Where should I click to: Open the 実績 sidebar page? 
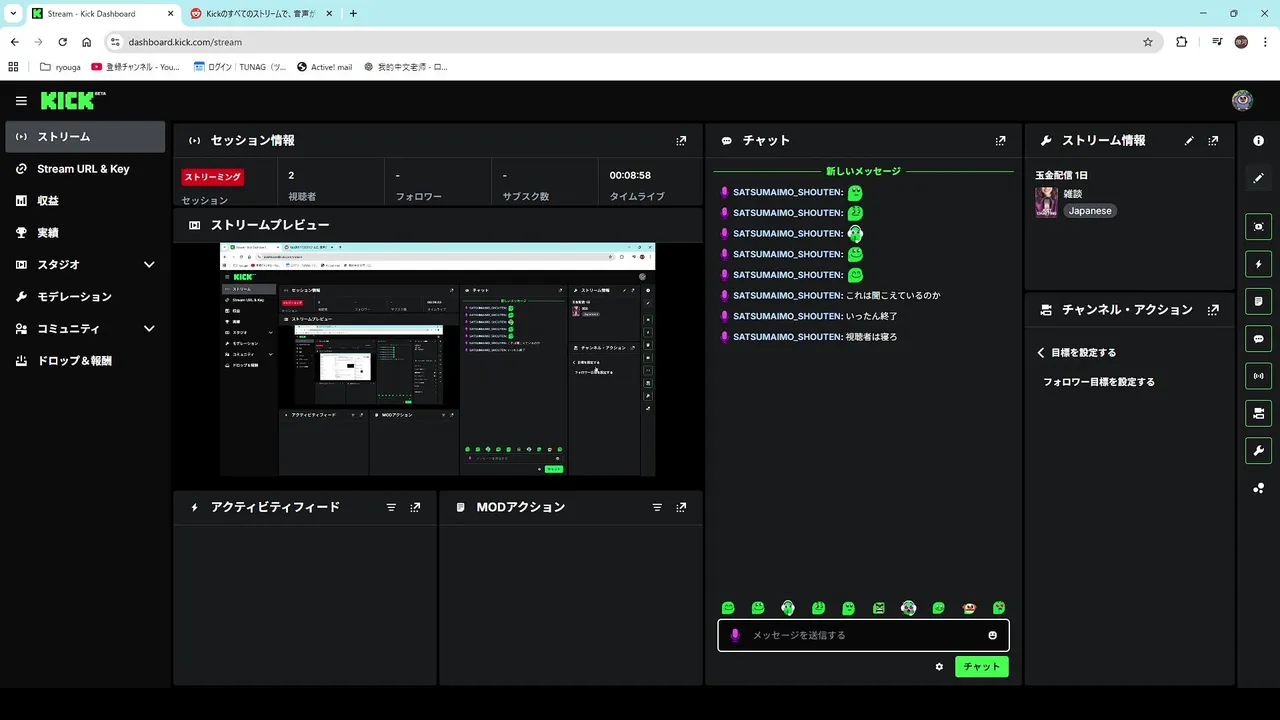click(85, 233)
